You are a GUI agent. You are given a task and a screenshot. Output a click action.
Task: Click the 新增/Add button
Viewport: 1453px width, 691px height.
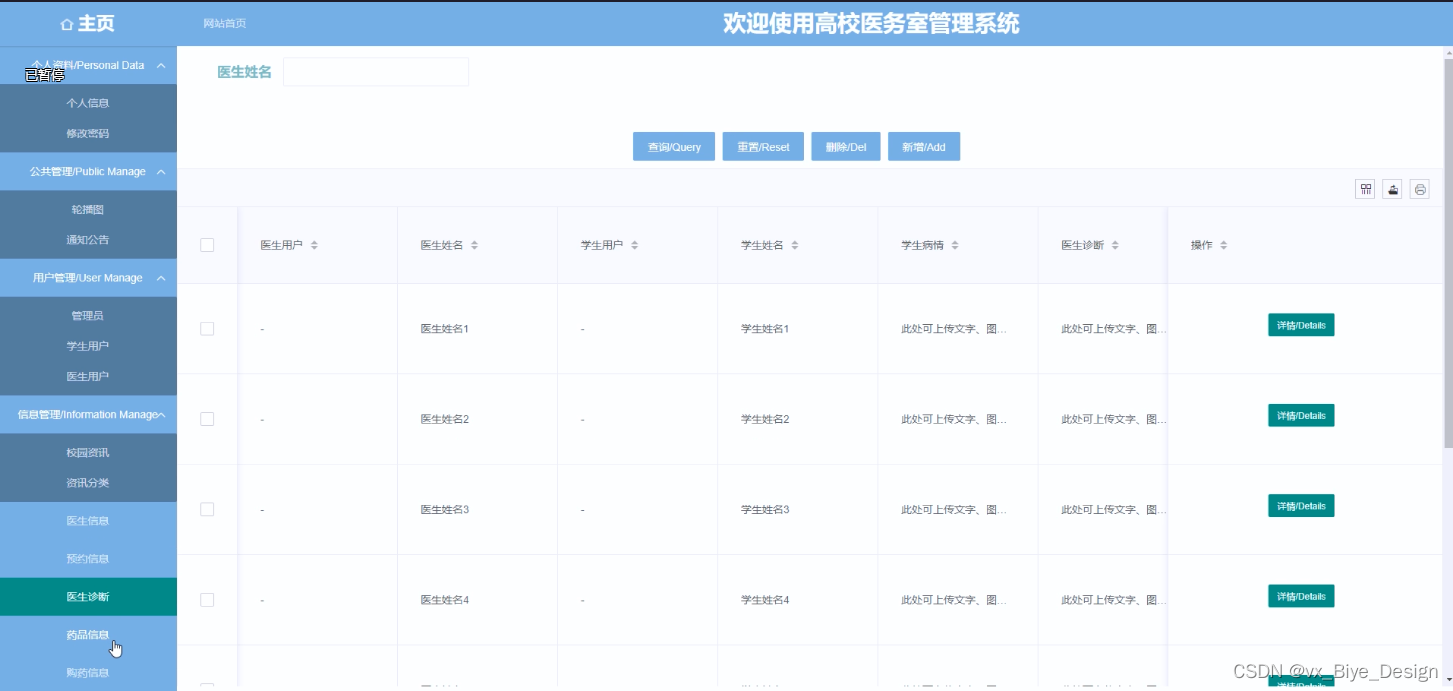924,147
